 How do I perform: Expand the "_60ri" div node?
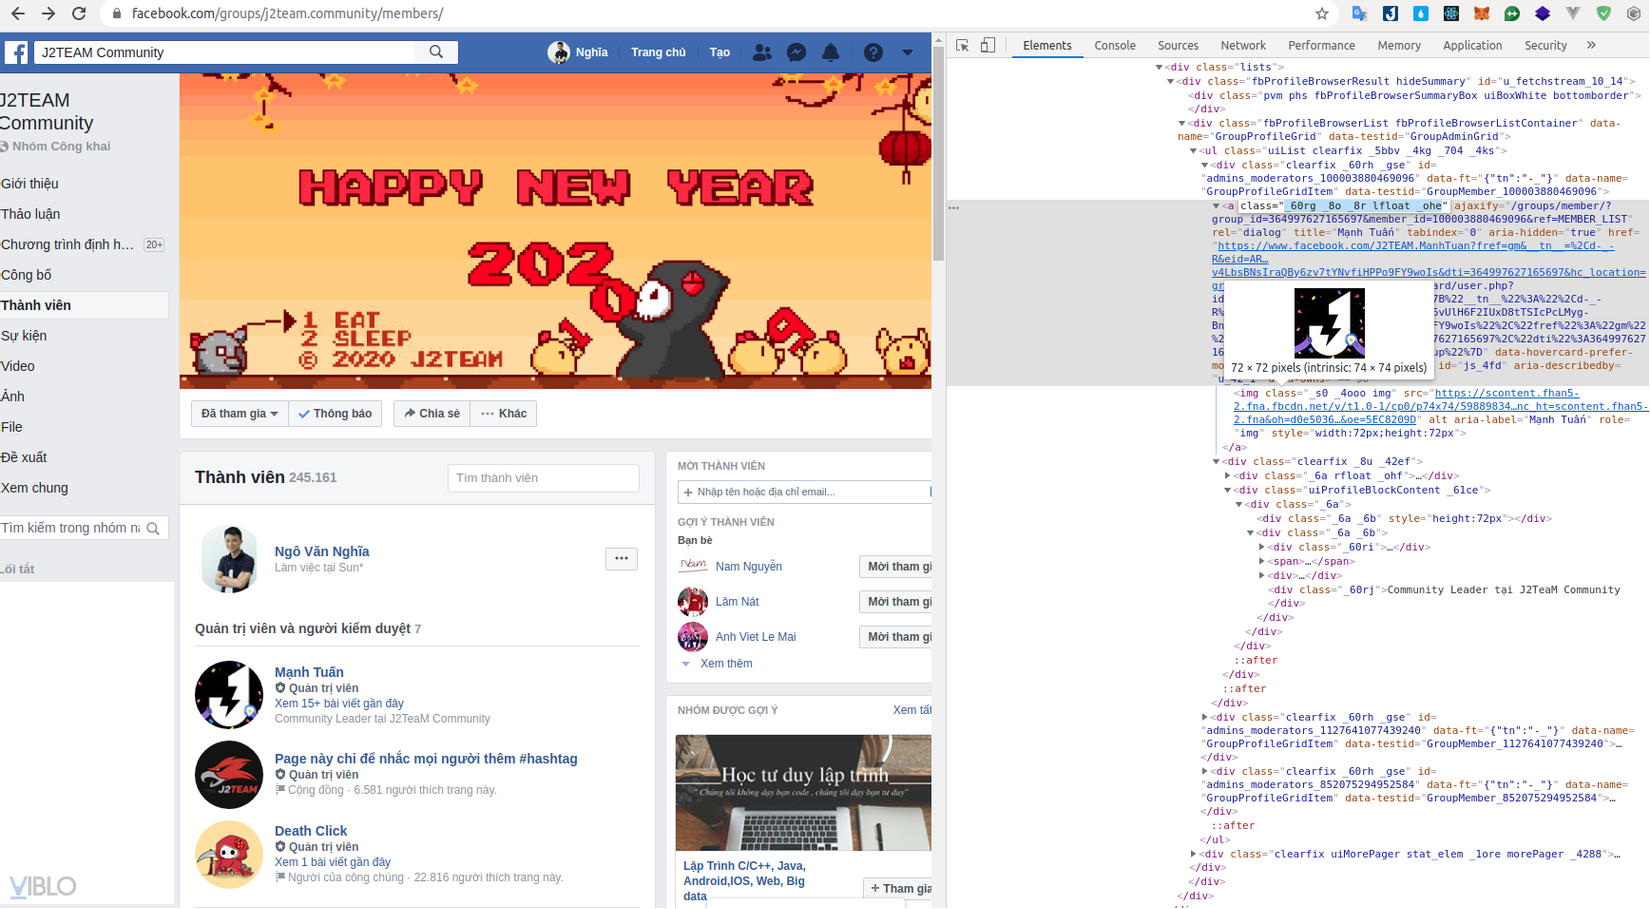coord(1262,547)
